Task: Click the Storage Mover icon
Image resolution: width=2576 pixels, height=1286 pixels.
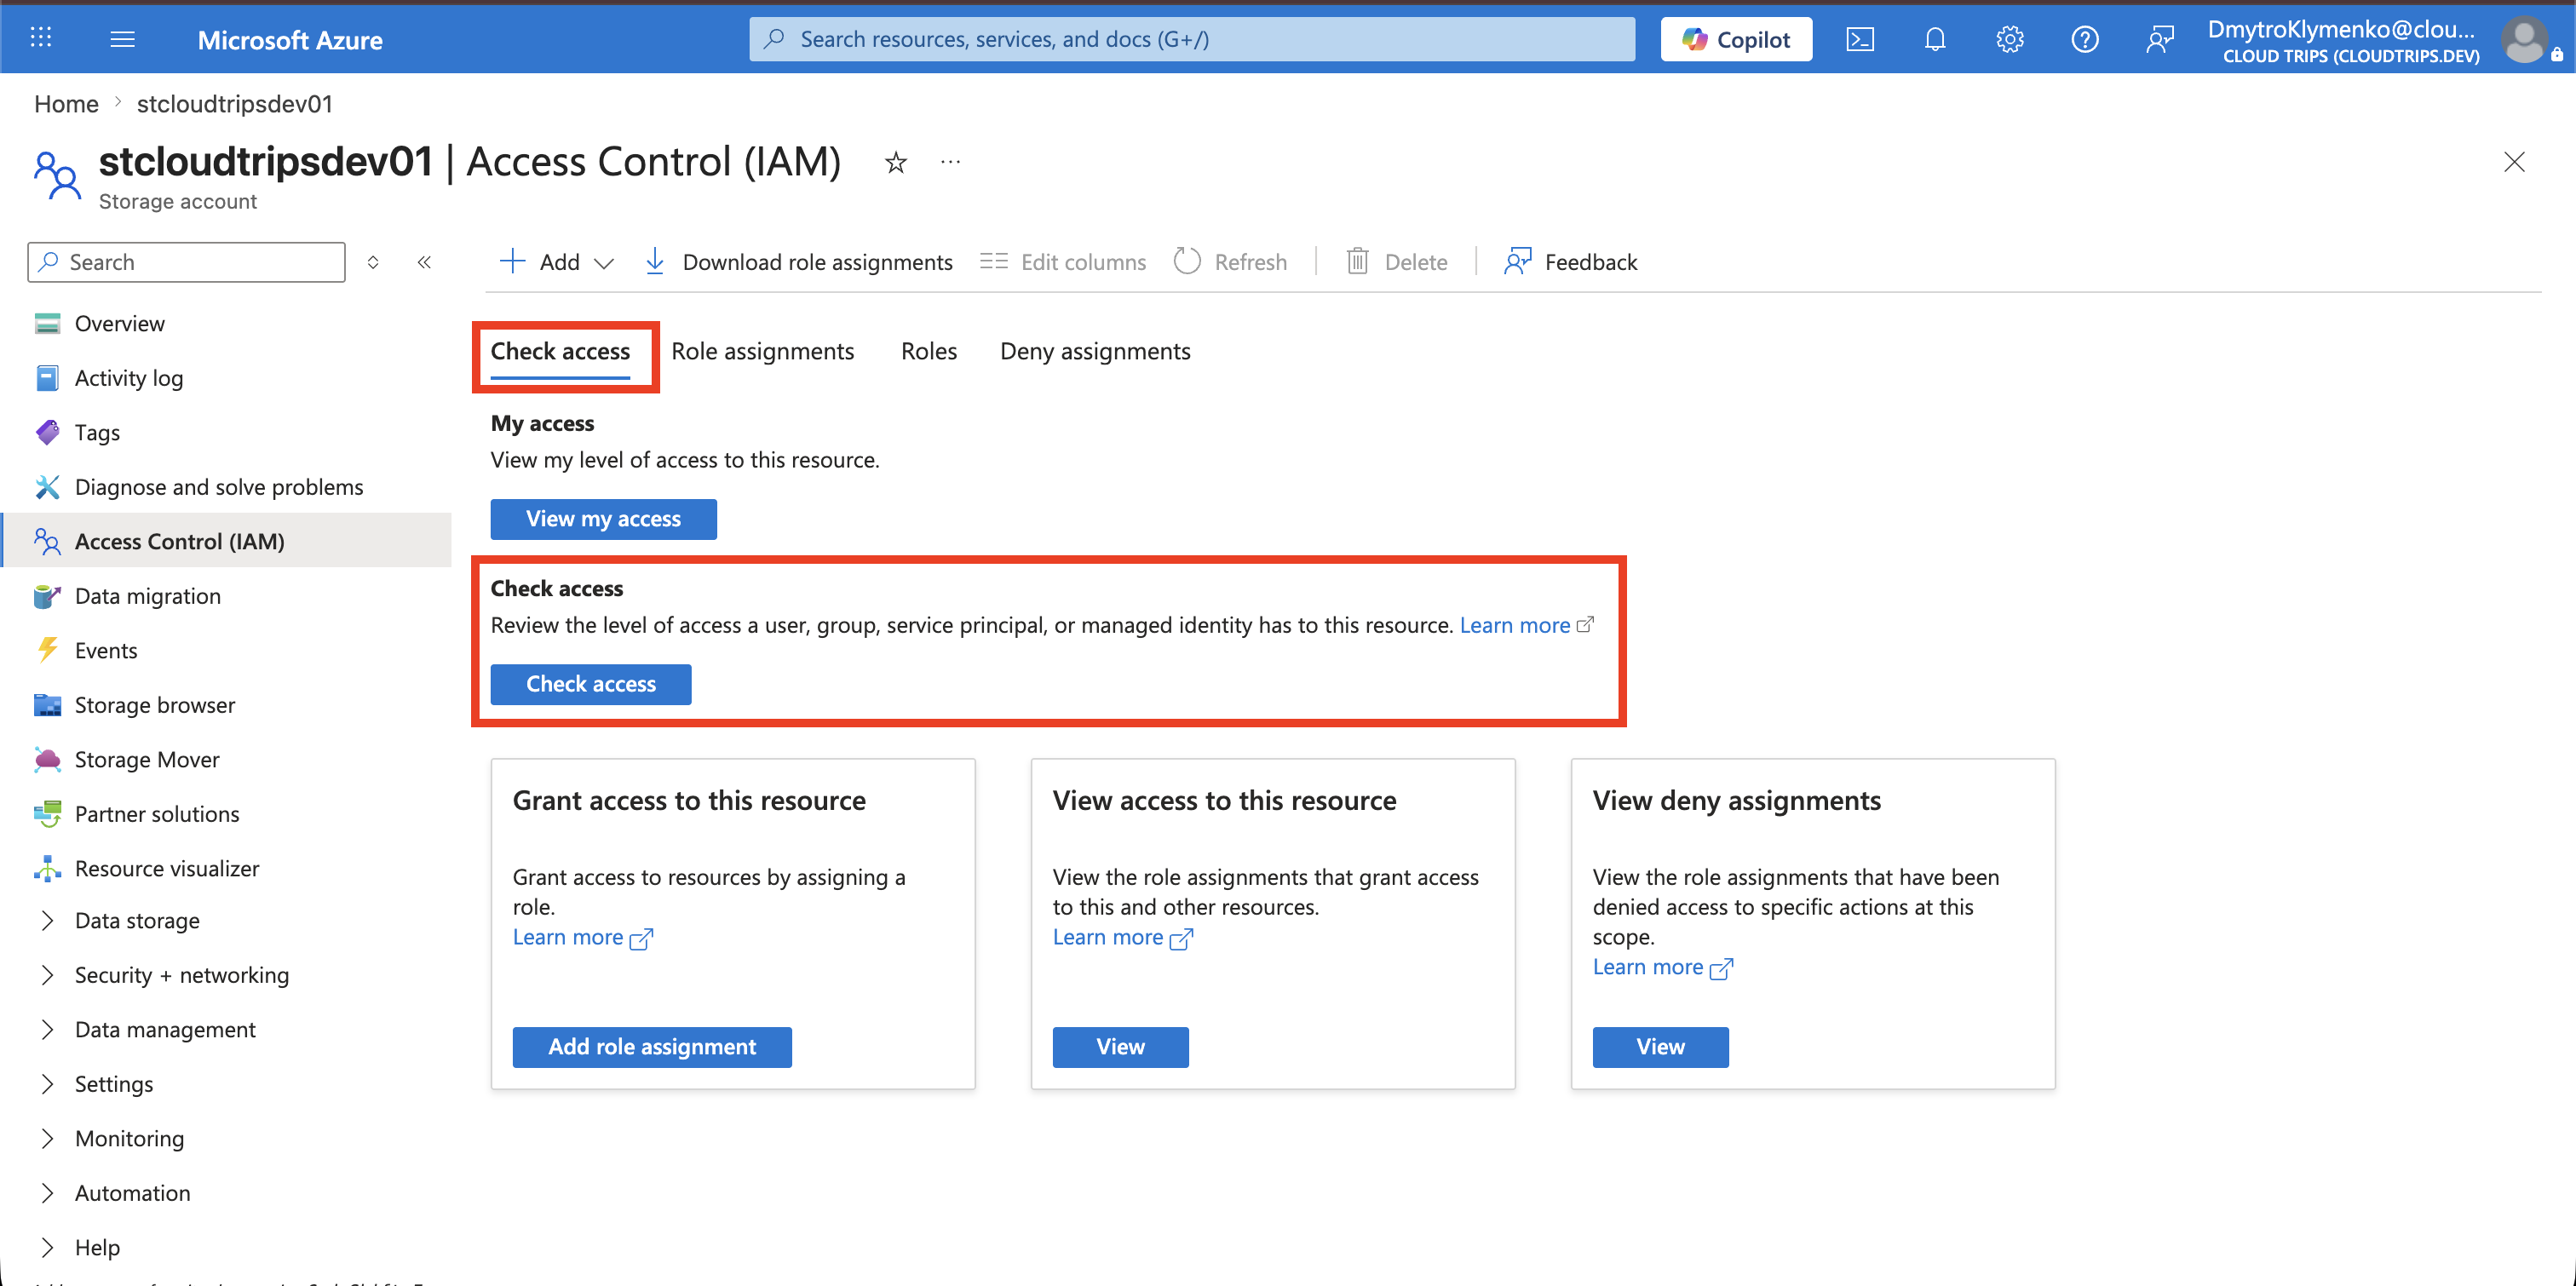Action: click(47, 759)
